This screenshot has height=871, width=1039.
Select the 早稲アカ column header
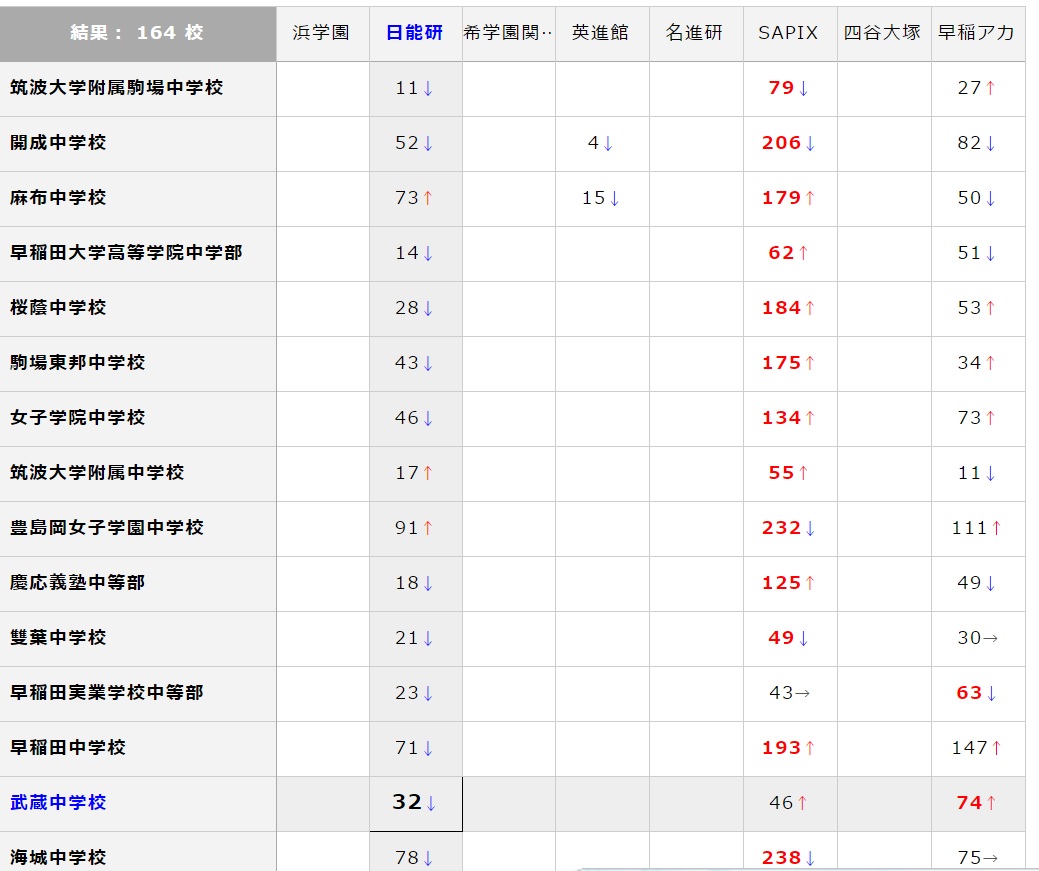976,33
